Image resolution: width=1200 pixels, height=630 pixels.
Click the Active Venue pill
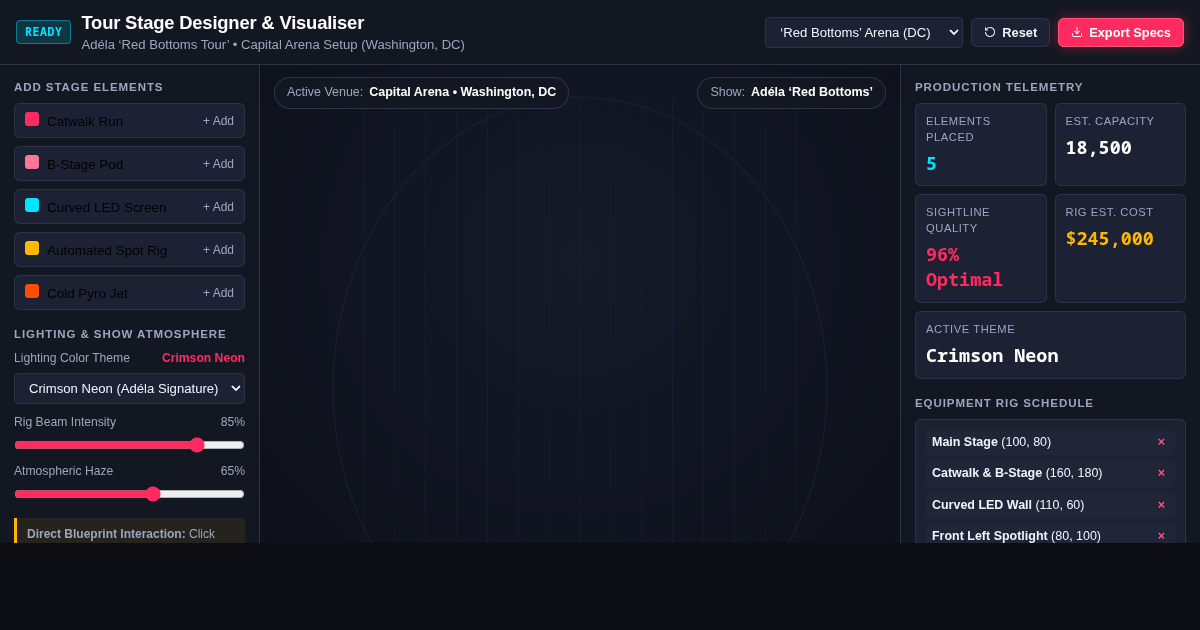click(x=421, y=93)
